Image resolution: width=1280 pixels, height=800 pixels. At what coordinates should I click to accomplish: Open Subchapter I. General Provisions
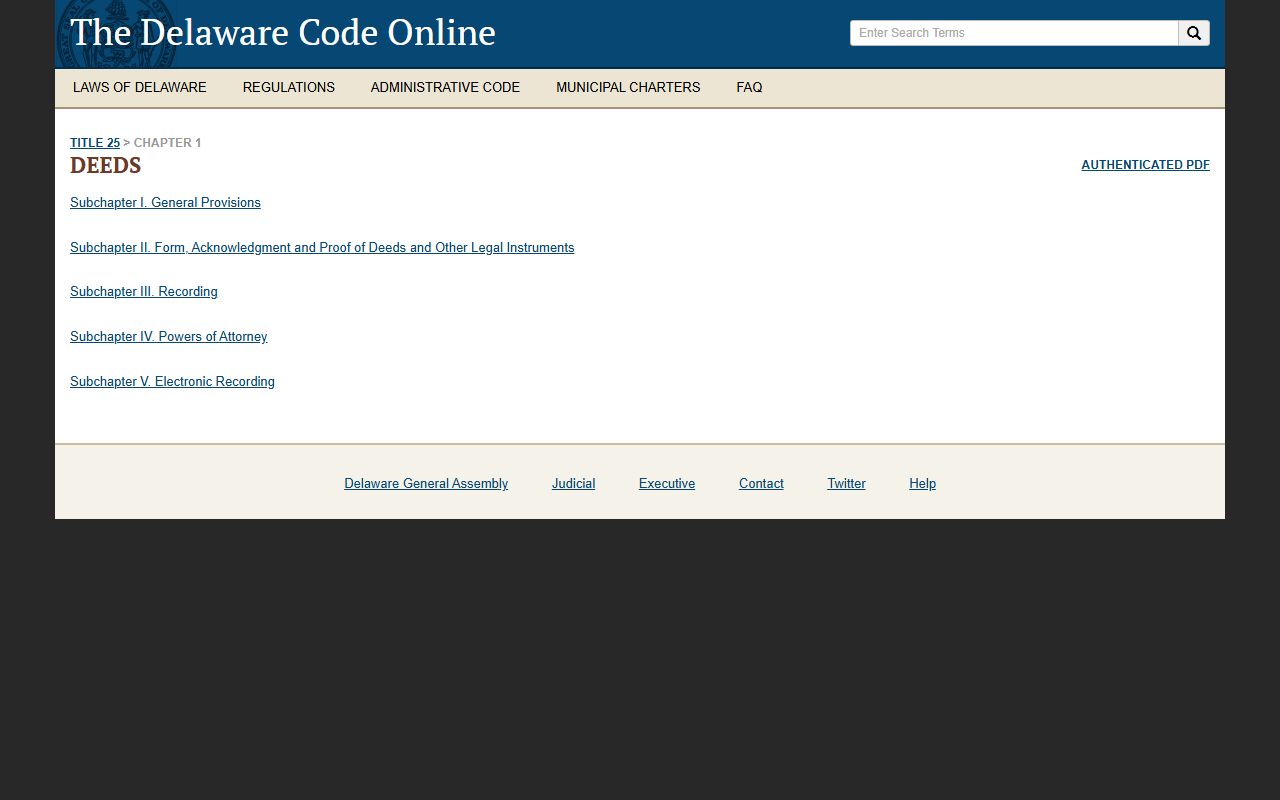pyautogui.click(x=165, y=203)
